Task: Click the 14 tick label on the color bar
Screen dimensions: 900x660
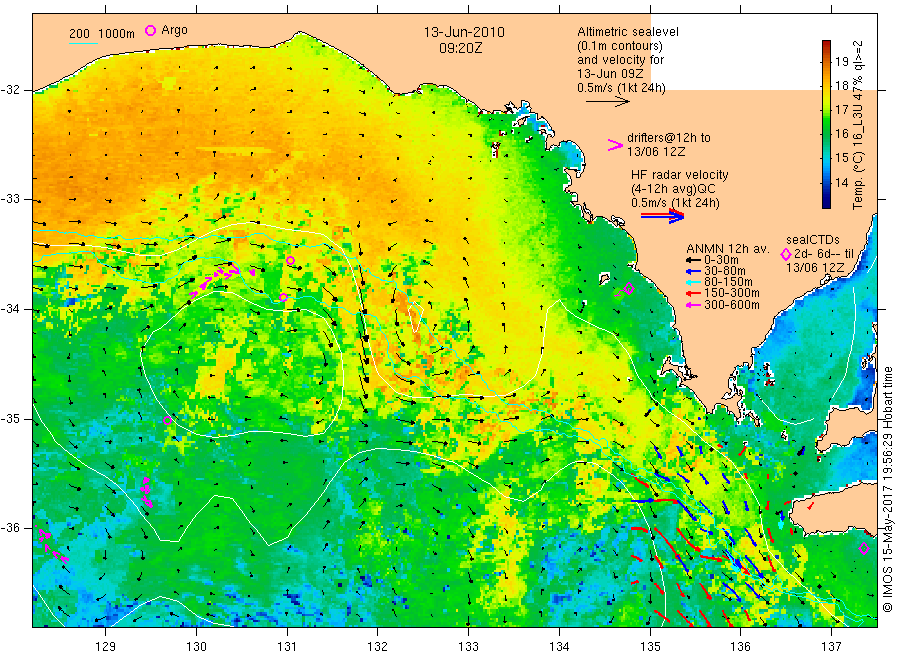Action: click(841, 182)
